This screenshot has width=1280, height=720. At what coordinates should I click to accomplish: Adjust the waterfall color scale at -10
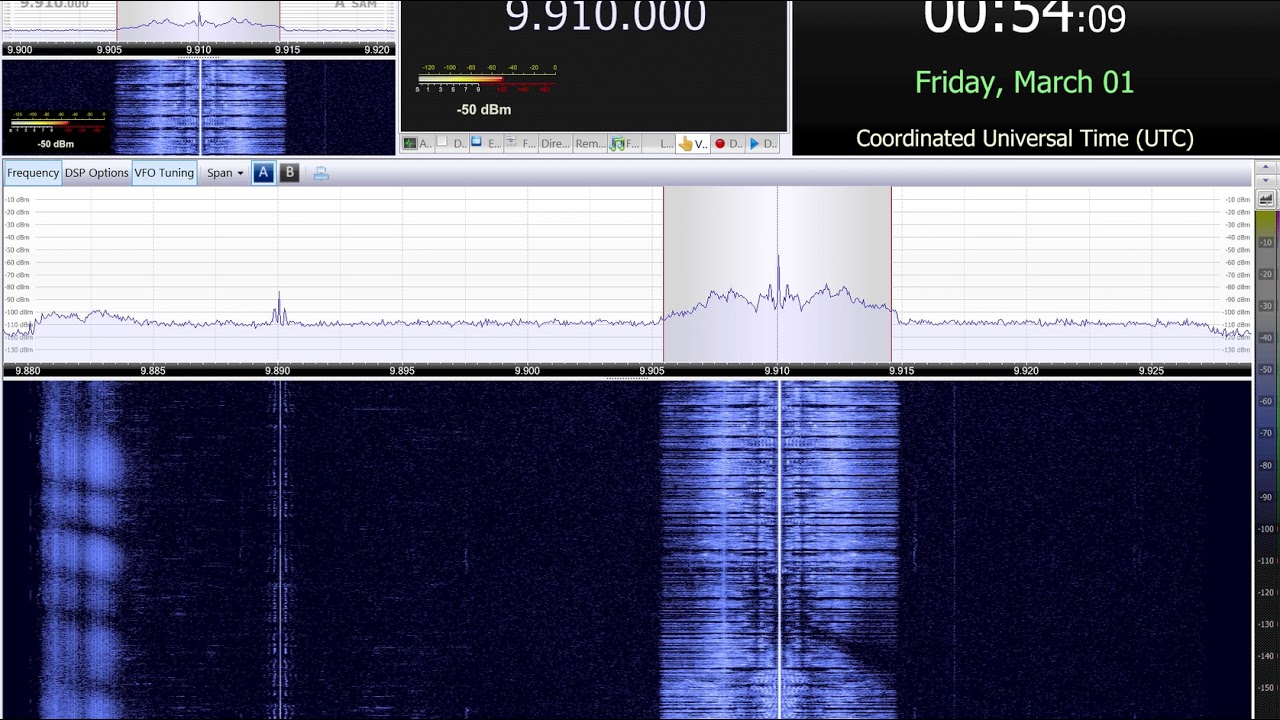click(1266, 243)
